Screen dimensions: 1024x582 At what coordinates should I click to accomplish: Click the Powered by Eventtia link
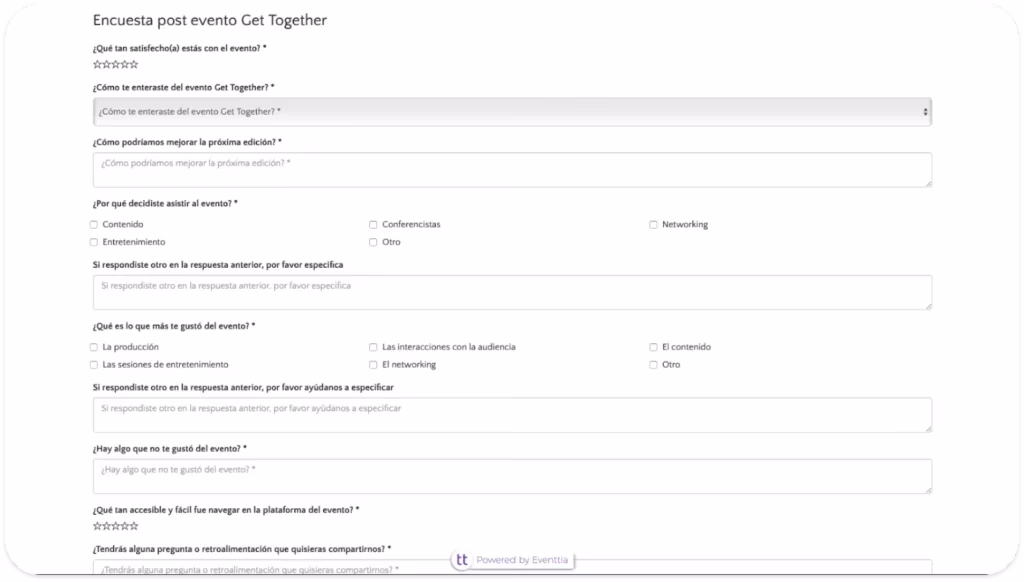522,560
